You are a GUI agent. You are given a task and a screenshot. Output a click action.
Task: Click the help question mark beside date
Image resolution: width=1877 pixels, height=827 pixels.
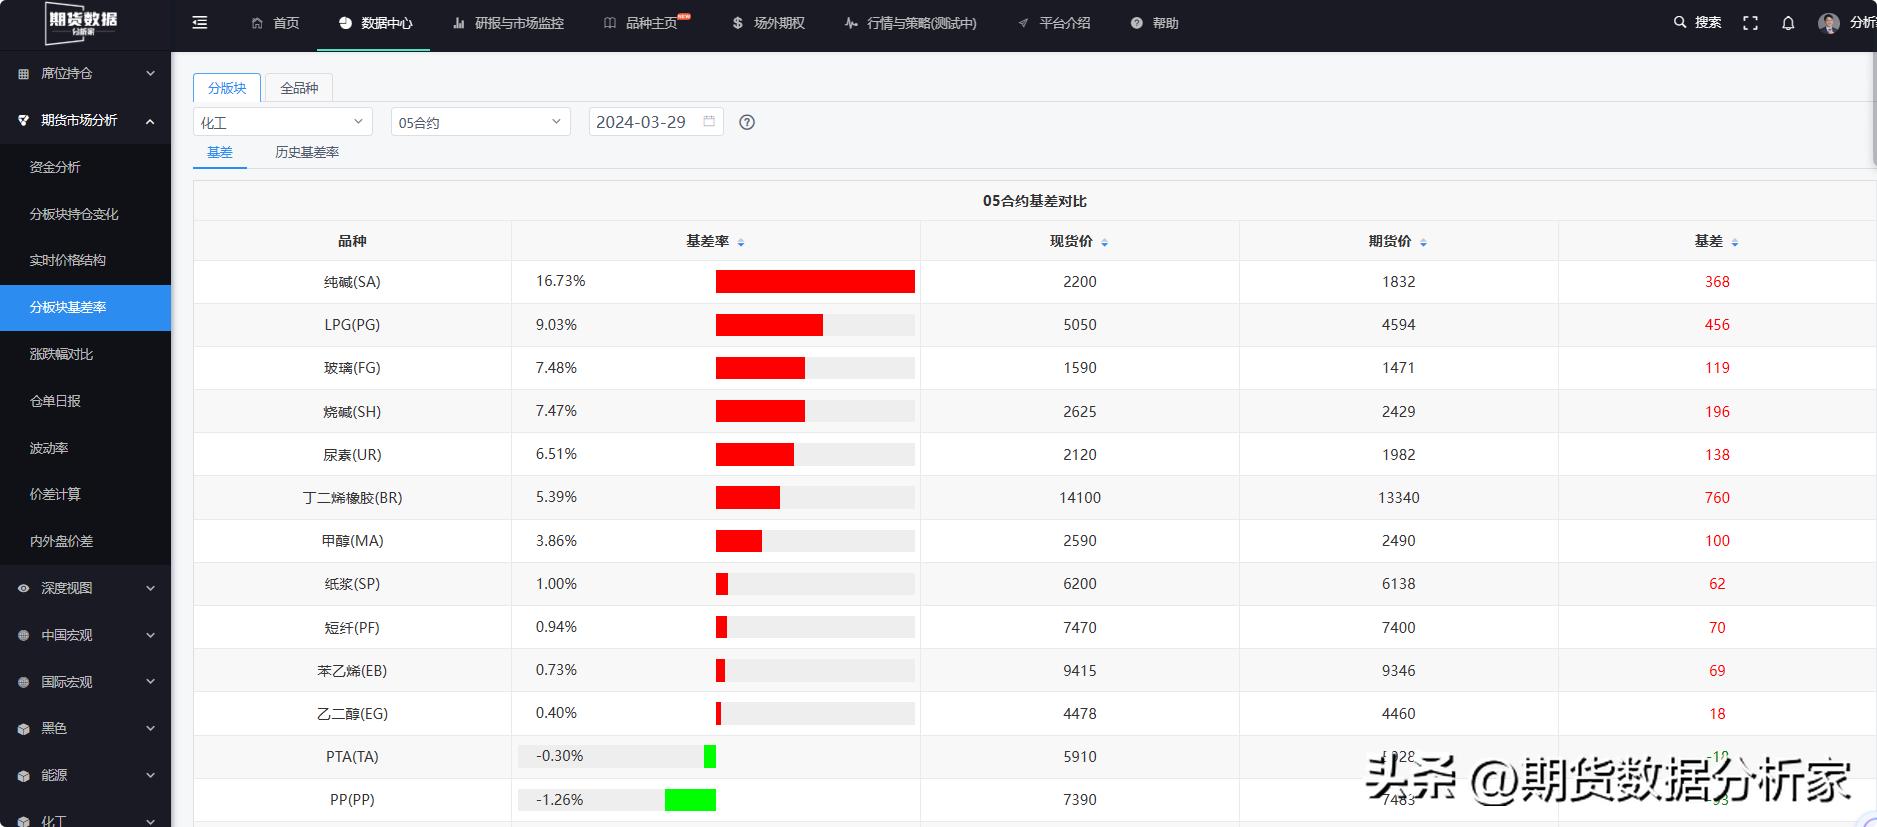tap(747, 122)
